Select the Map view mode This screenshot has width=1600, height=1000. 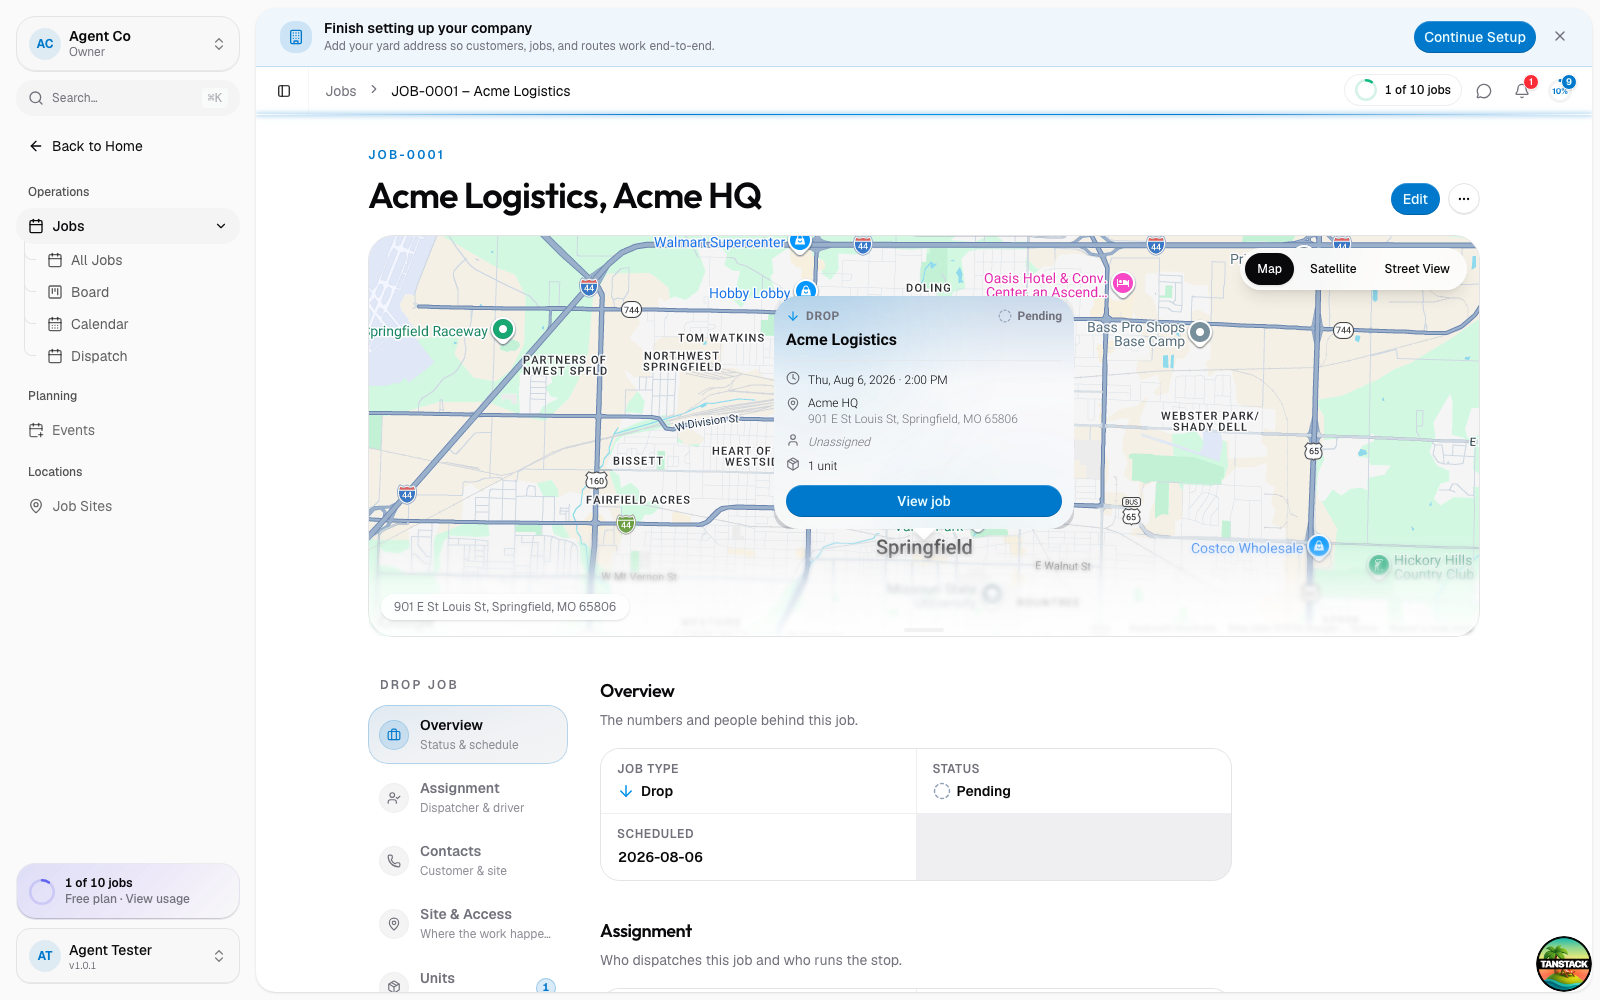click(1269, 269)
